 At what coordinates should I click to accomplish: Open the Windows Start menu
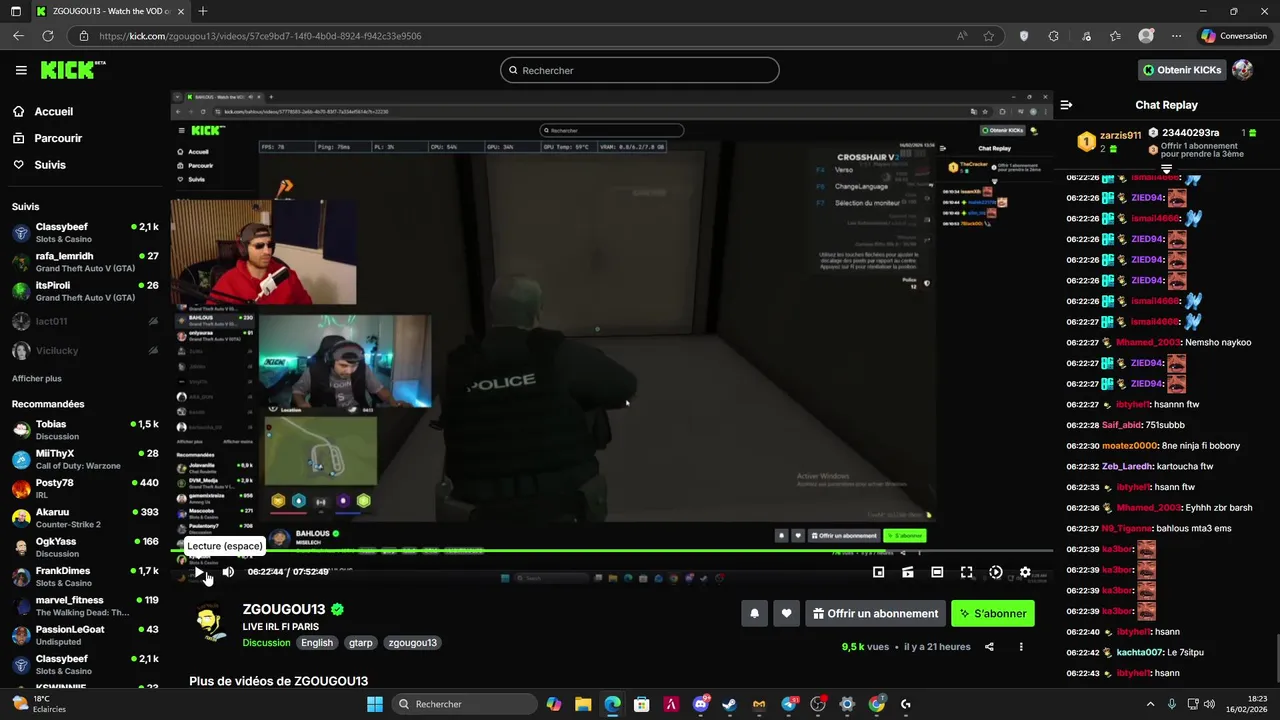tap(375, 704)
